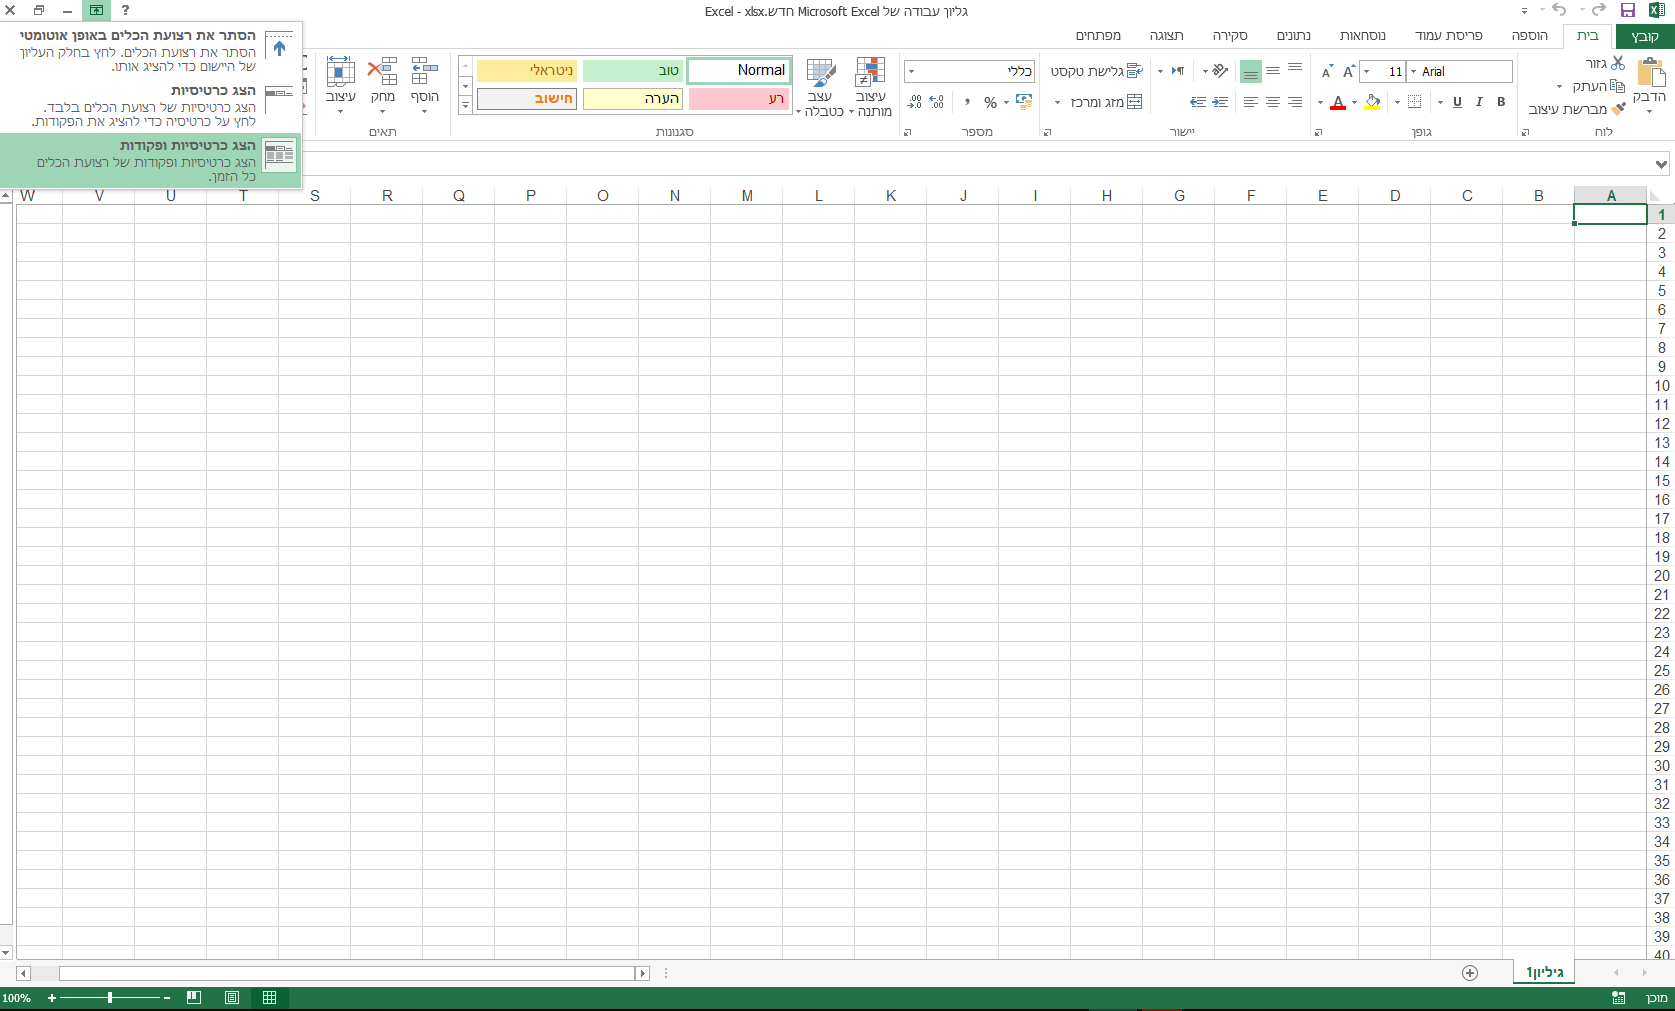Expand the Copy (העתק) dropdown arrow
Screen dimensions: 1675x1011
pyautogui.click(x=1559, y=87)
